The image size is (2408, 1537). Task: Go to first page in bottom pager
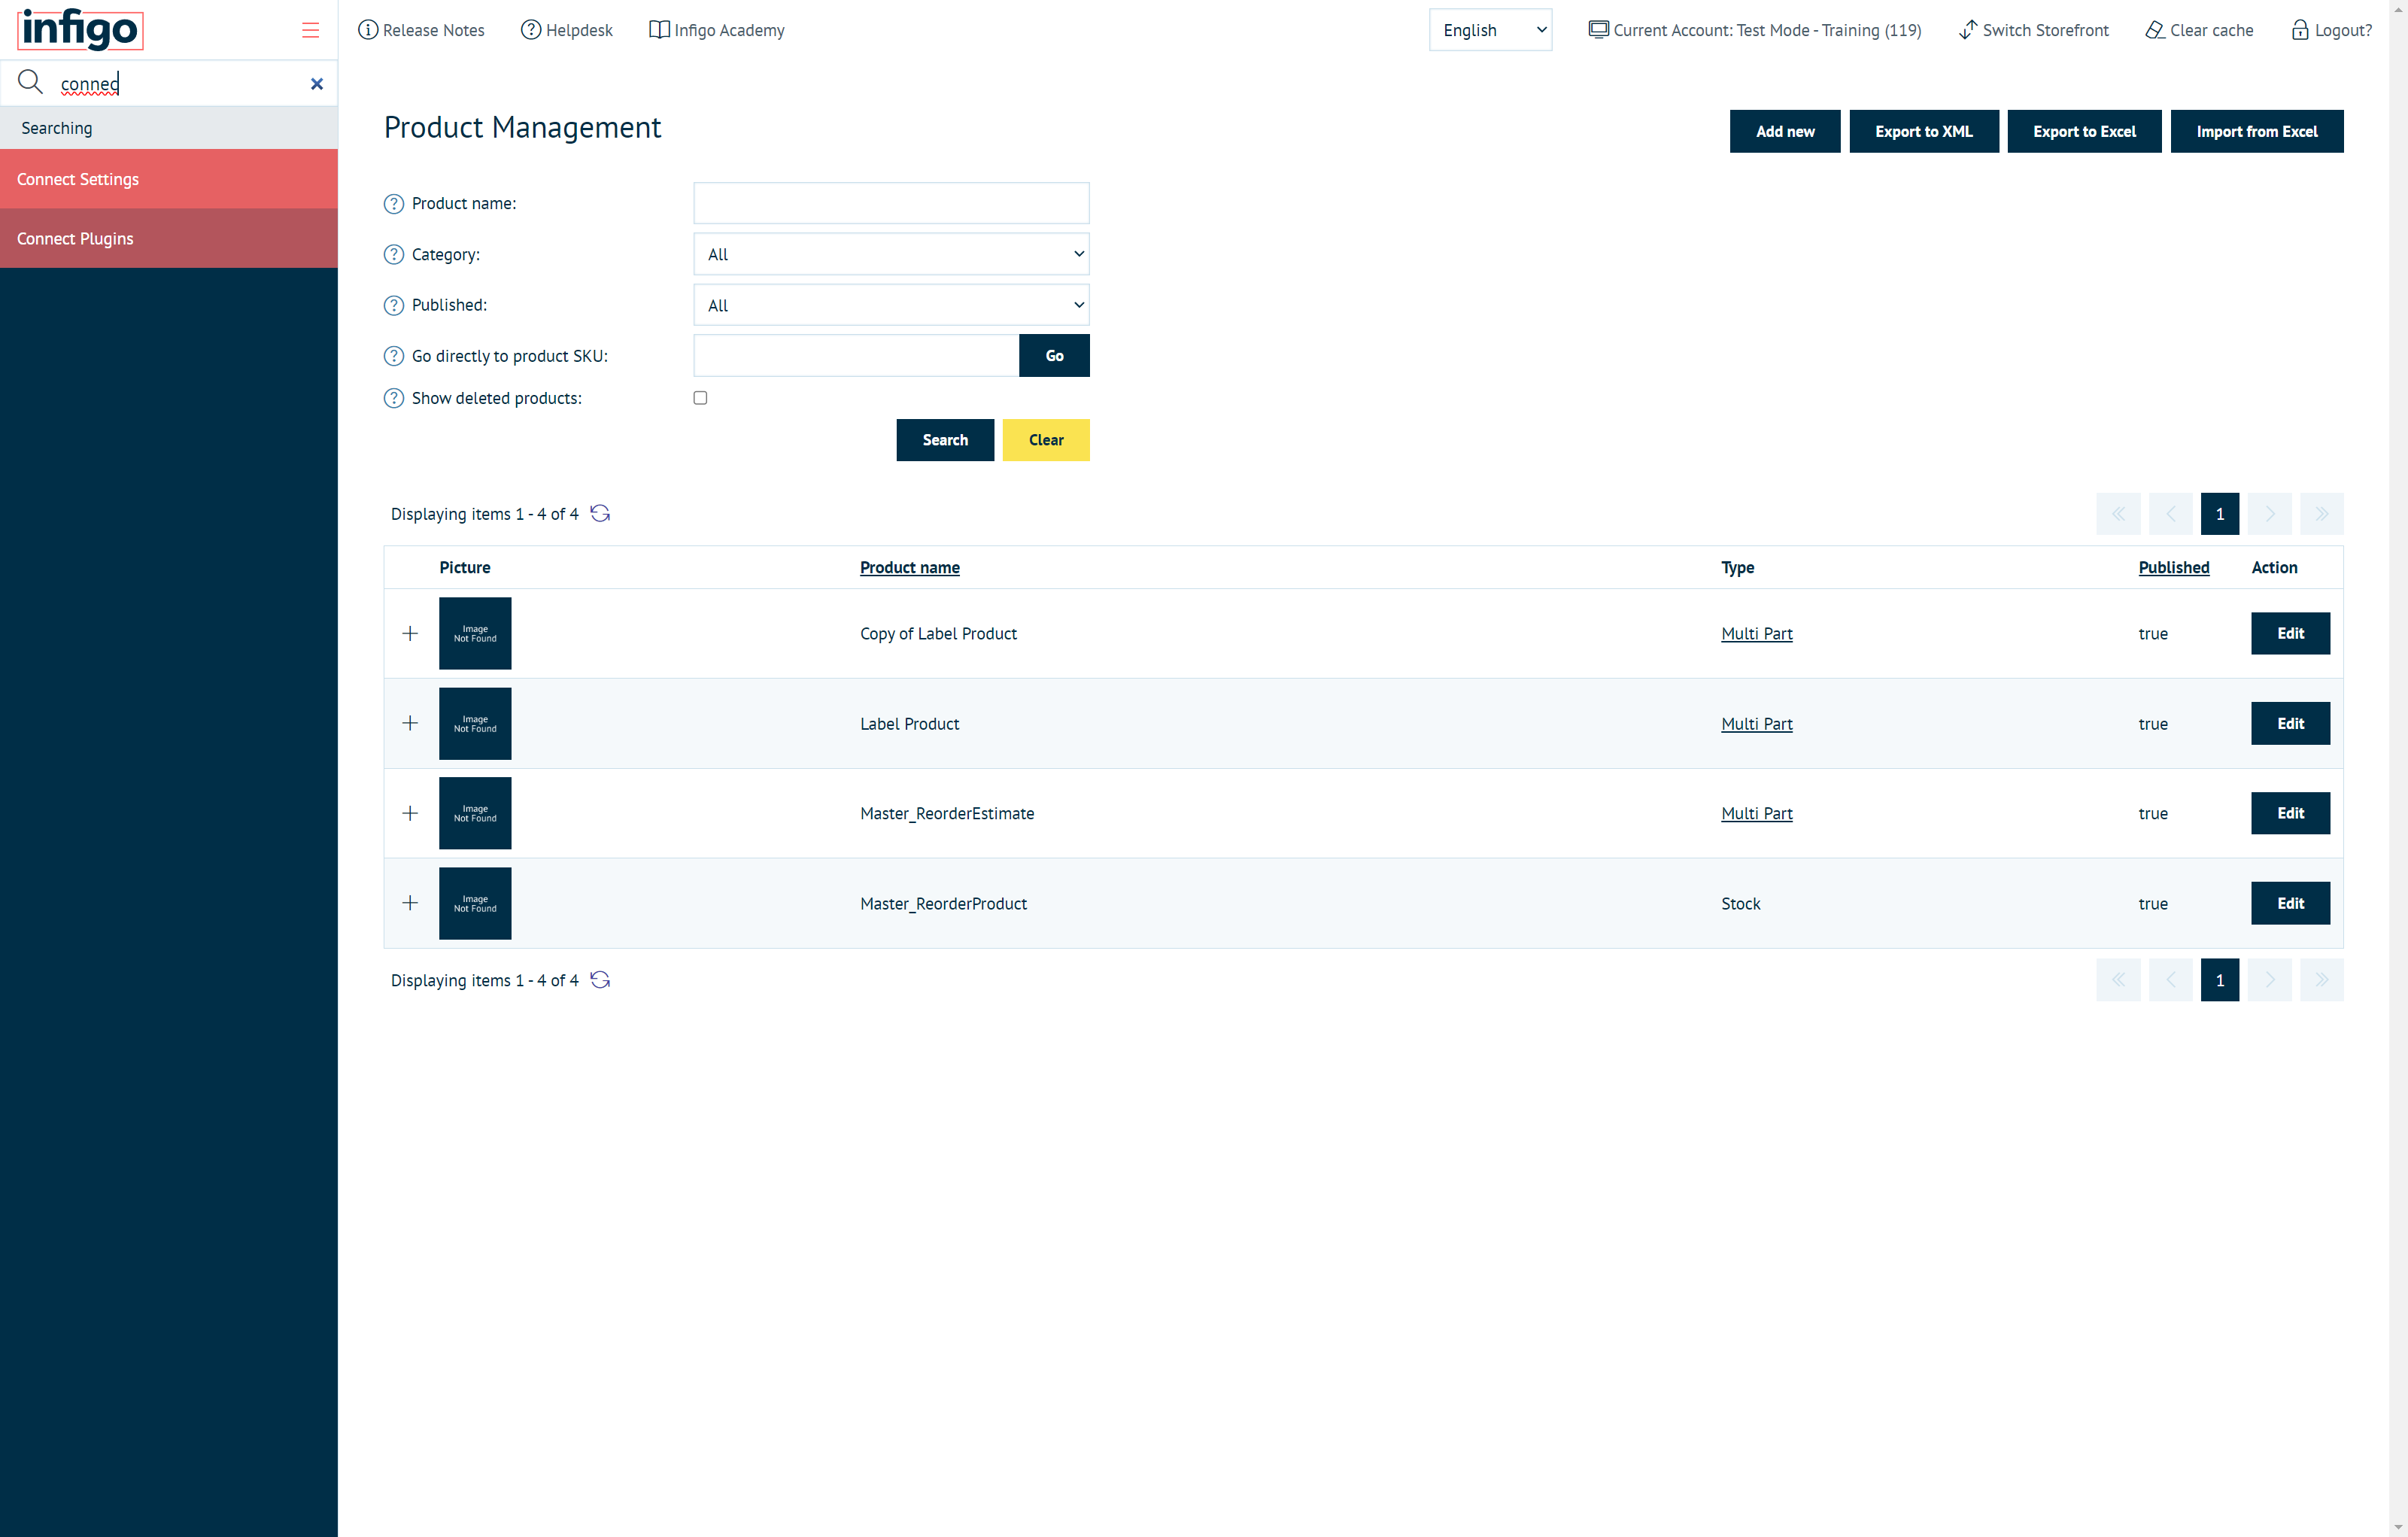(x=2118, y=980)
